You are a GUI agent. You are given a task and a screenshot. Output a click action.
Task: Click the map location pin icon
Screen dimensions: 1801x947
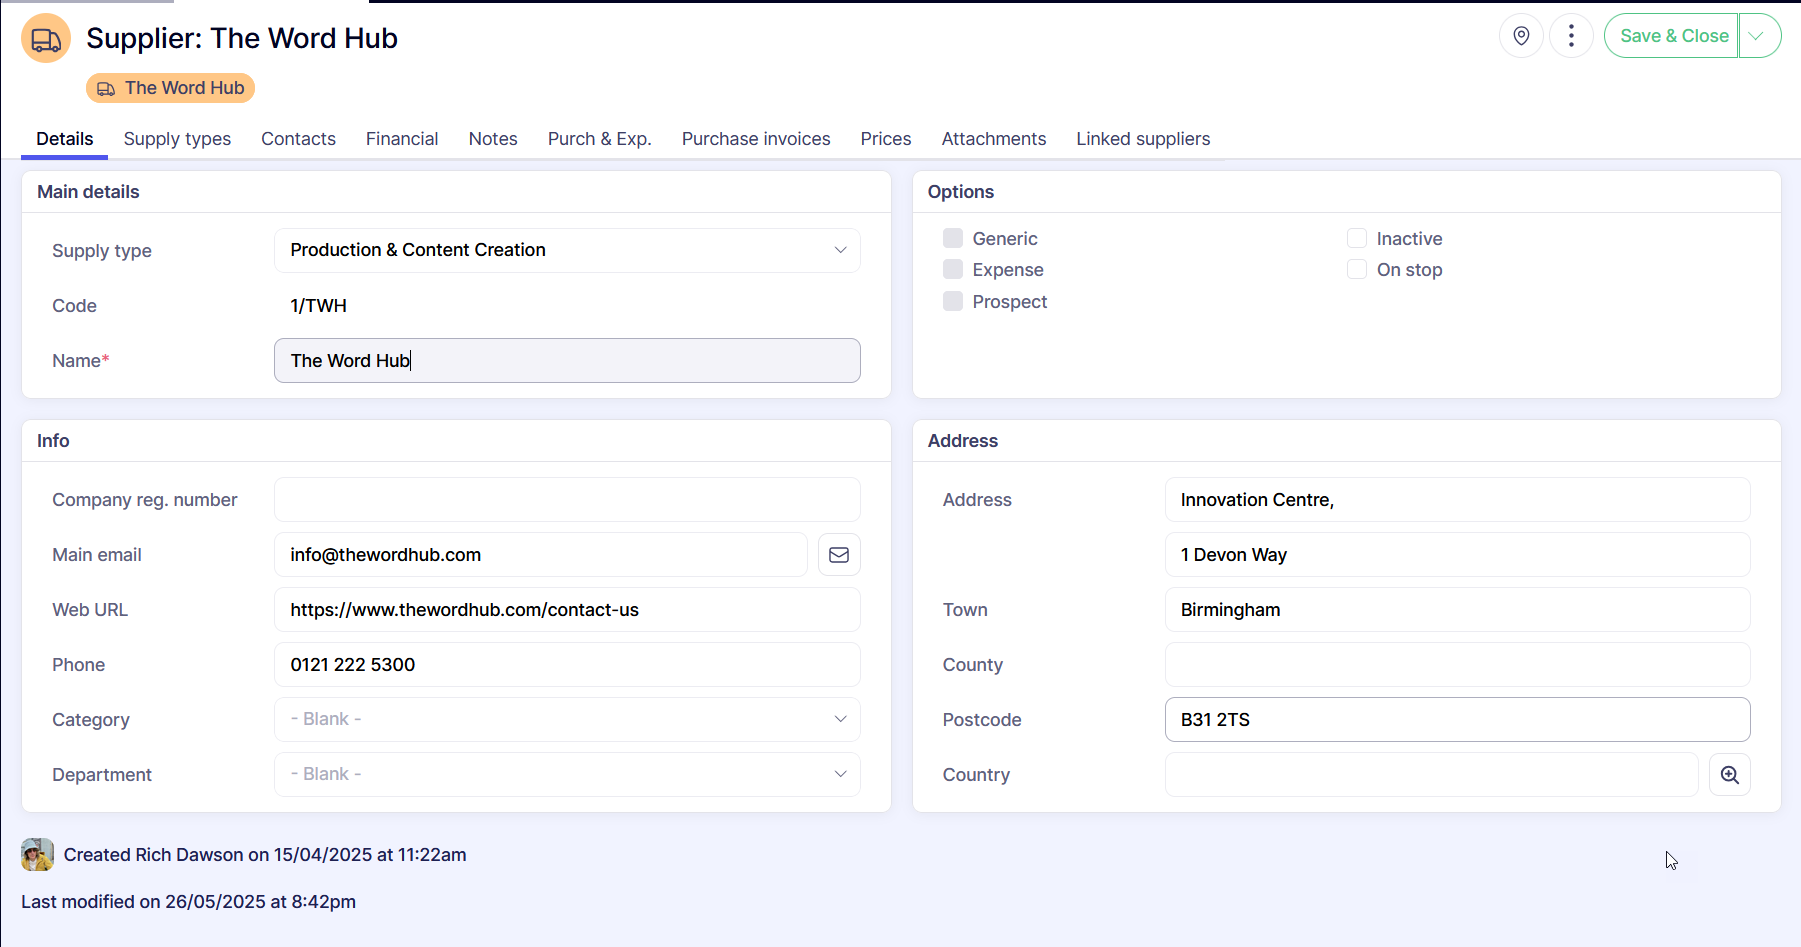pos(1521,36)
